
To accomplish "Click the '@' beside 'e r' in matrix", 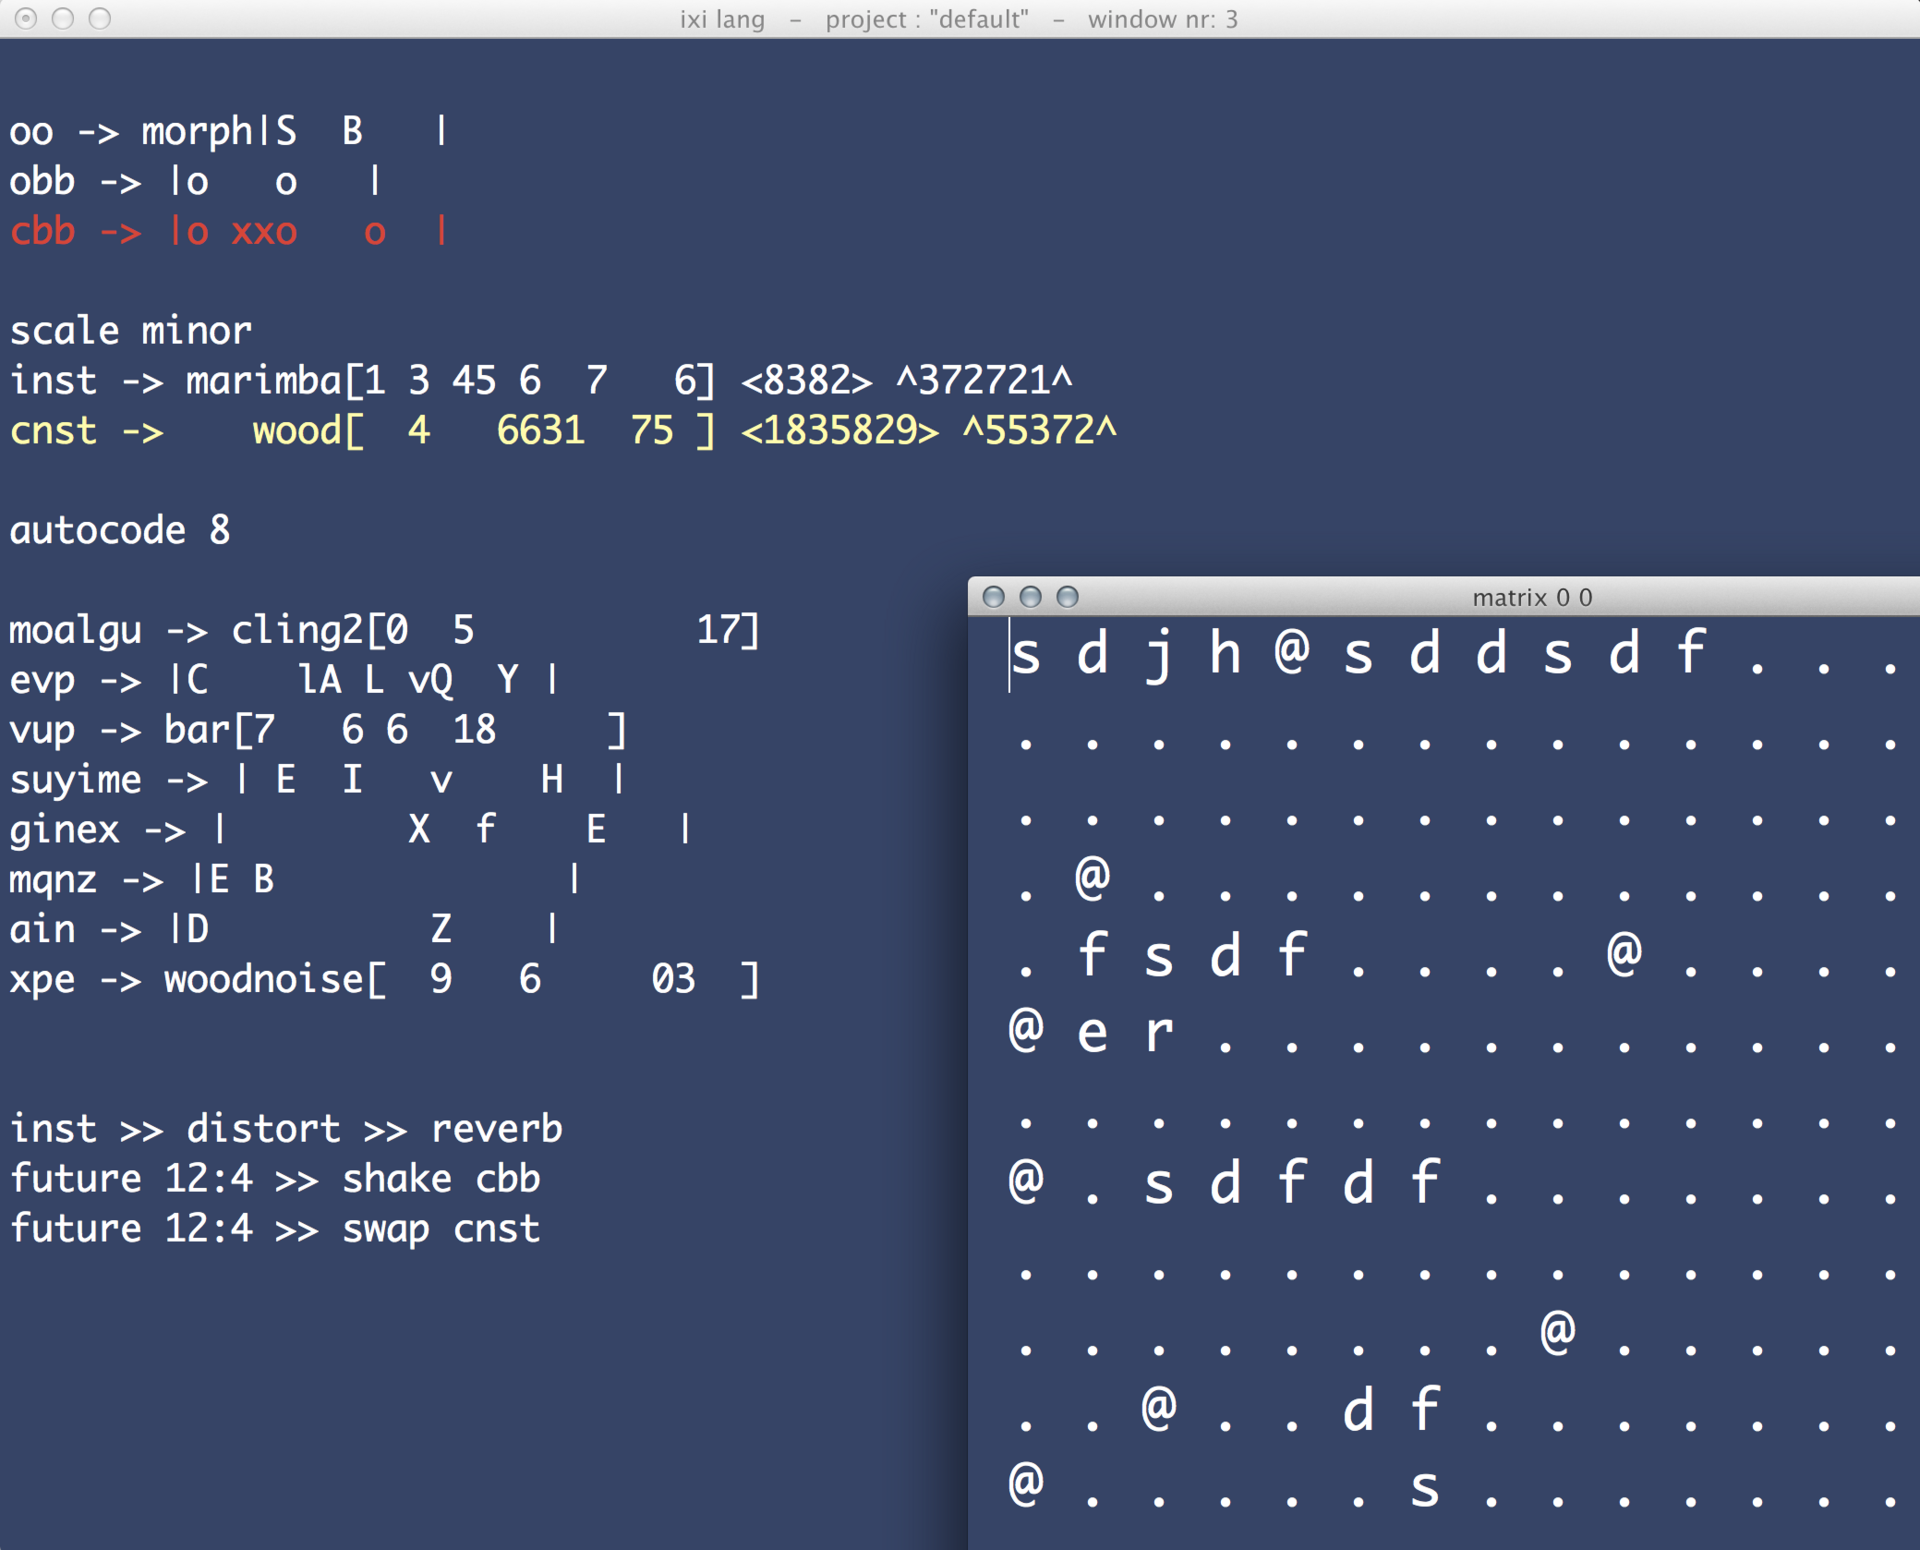I will coord(1026,1029).
